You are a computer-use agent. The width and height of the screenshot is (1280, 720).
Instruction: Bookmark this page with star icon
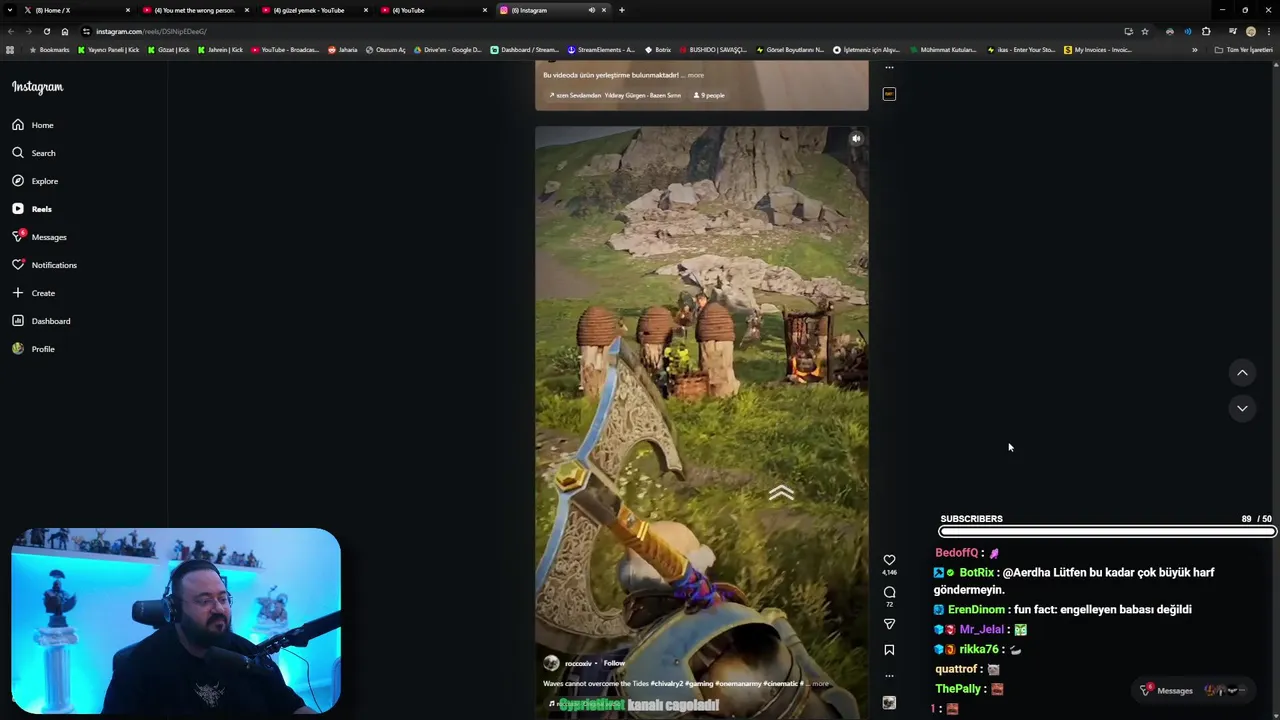1145,31
